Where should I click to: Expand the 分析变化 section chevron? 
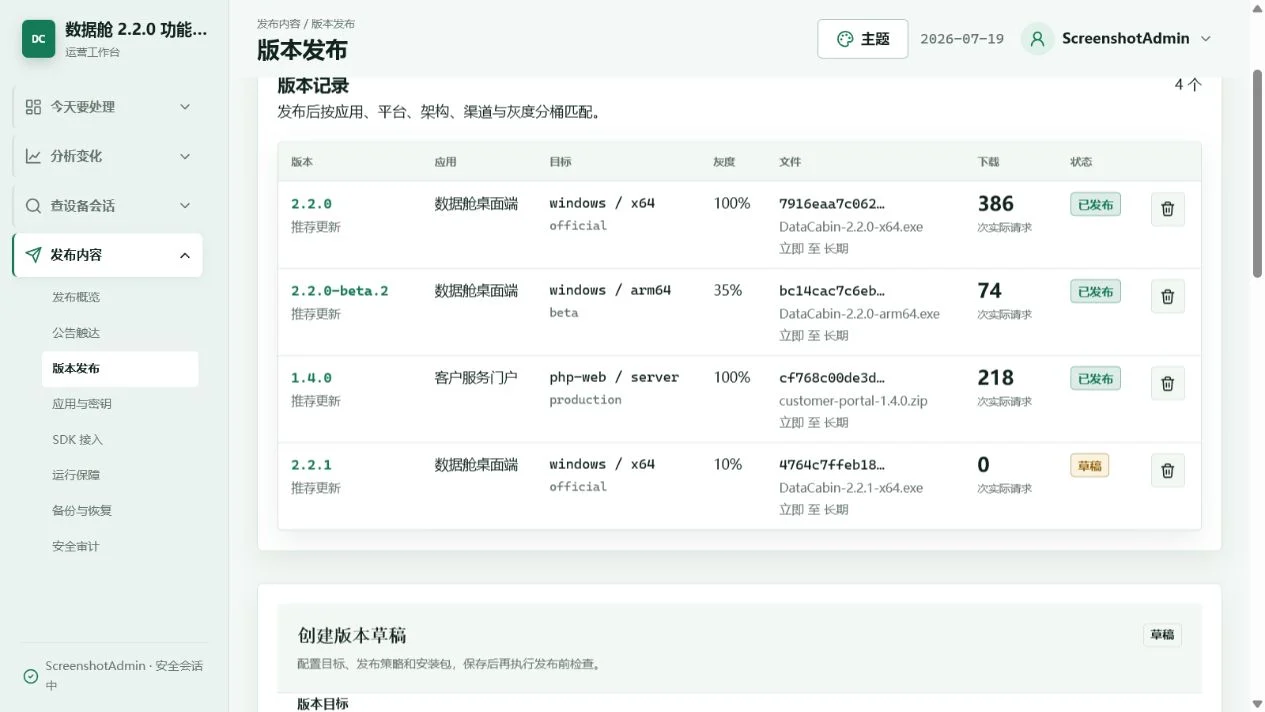(x=185, y=156)
